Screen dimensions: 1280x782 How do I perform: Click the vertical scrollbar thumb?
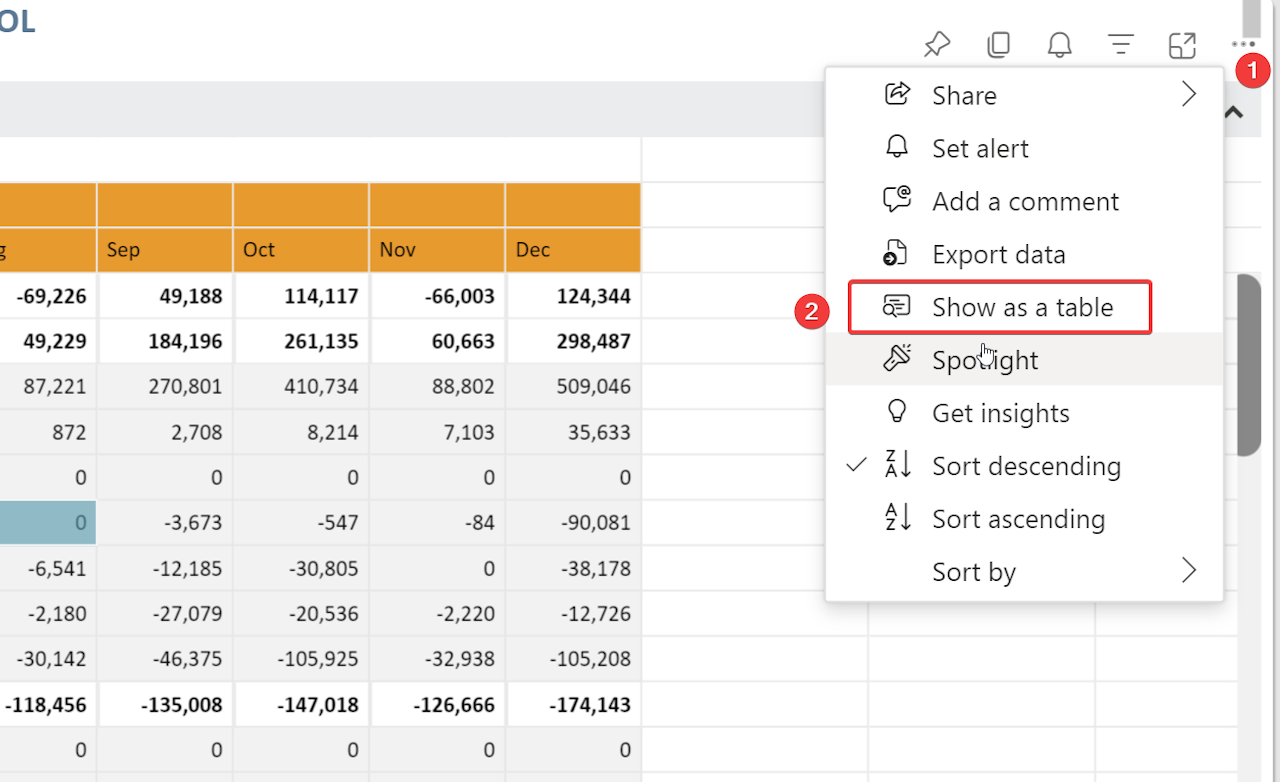click(1248, 365)
